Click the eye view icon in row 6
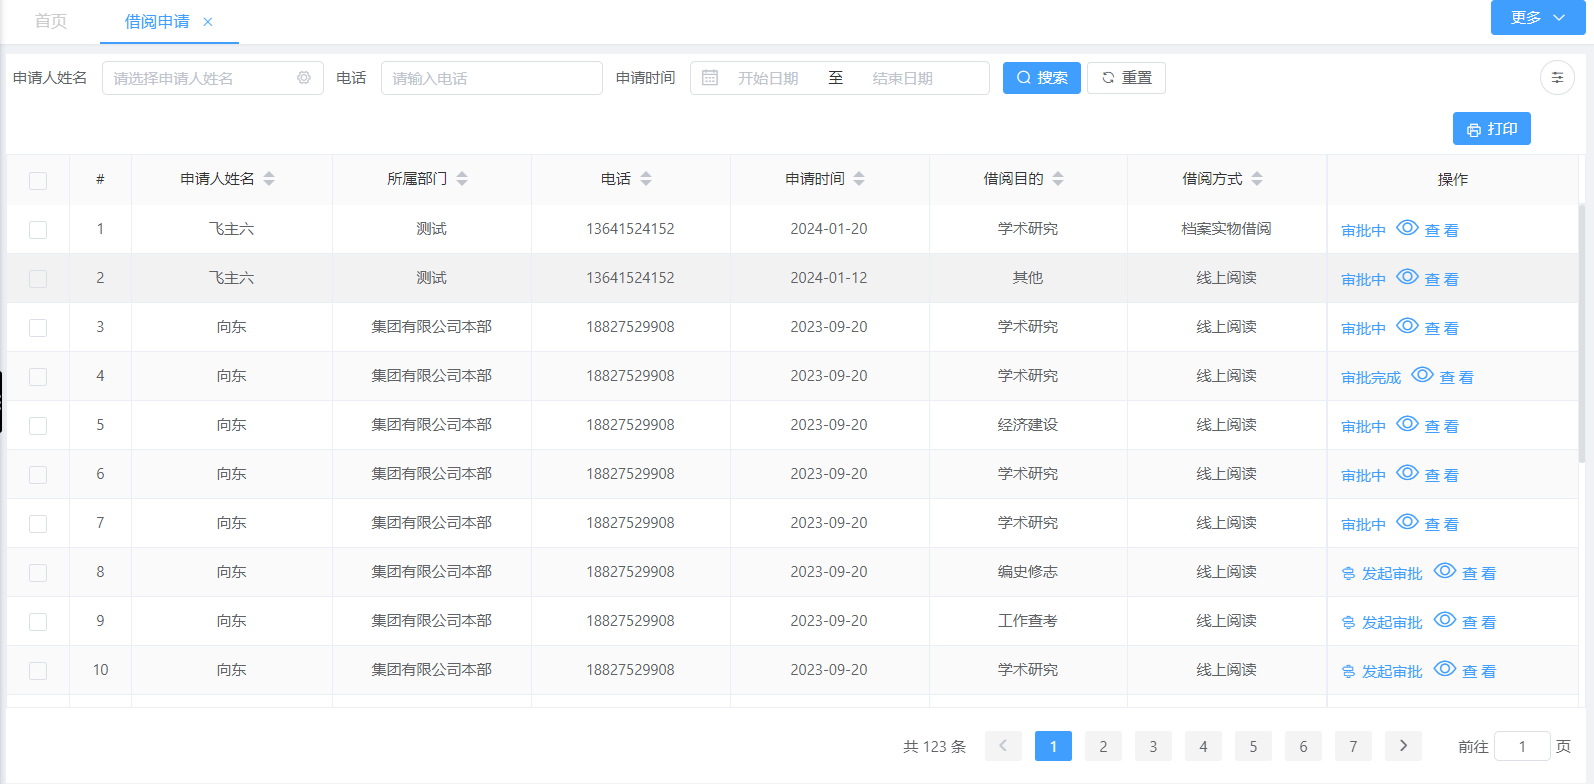This screenshot has width=1594, height=784. click(1407, 473)
